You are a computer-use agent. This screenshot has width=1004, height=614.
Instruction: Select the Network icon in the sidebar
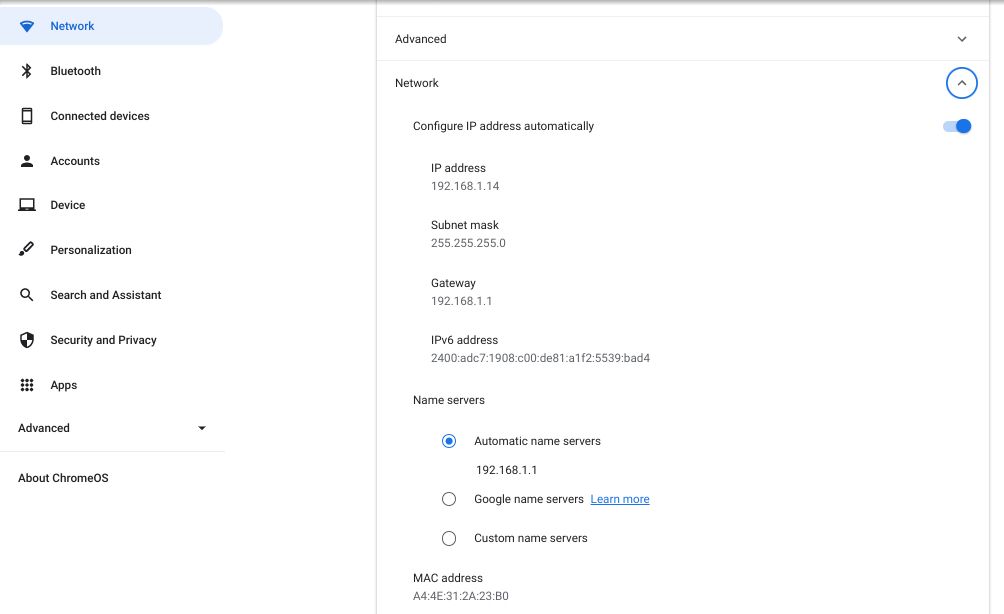tap(27, 26)
